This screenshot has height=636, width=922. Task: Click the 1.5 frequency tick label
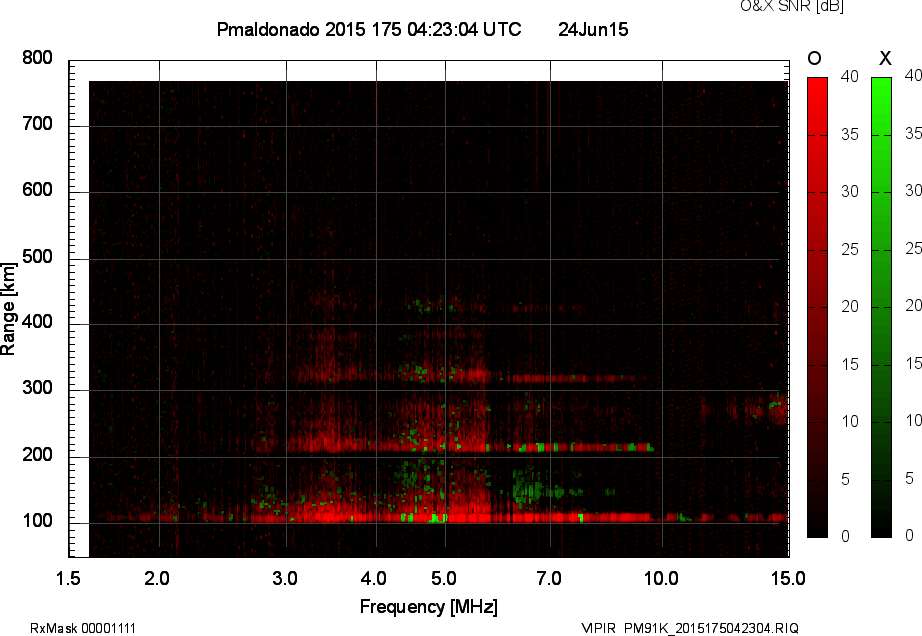tap(68, 579)
